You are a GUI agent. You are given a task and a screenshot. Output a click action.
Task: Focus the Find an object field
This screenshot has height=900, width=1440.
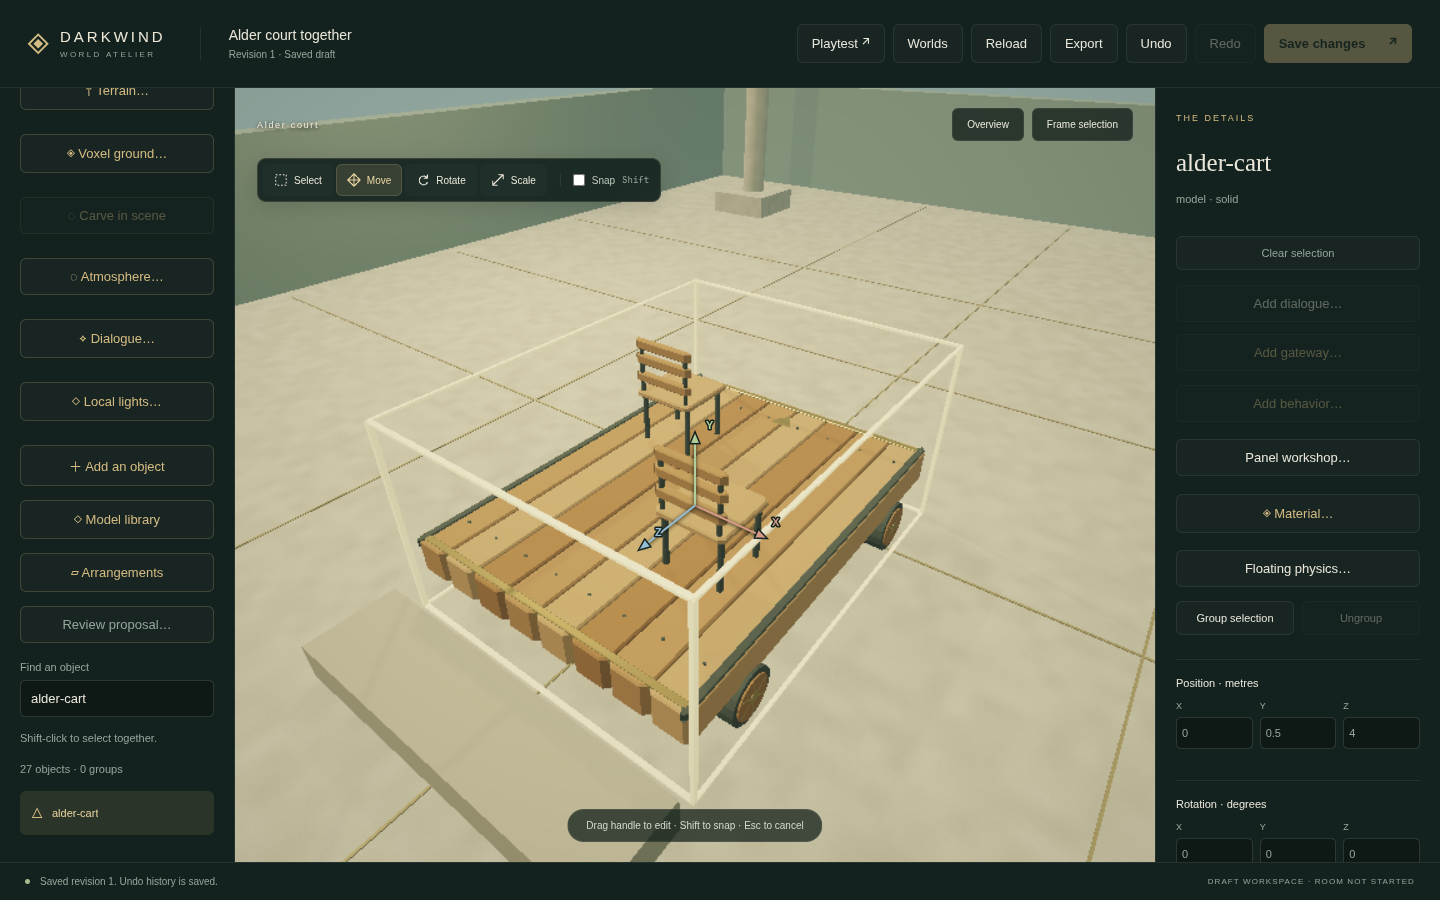[117, 699]
